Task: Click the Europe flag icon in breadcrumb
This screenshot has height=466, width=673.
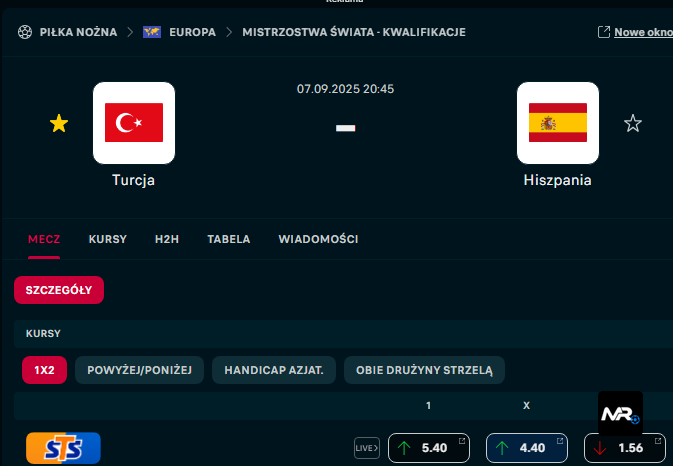Action: pyautogui.click(x=152, y=32)
